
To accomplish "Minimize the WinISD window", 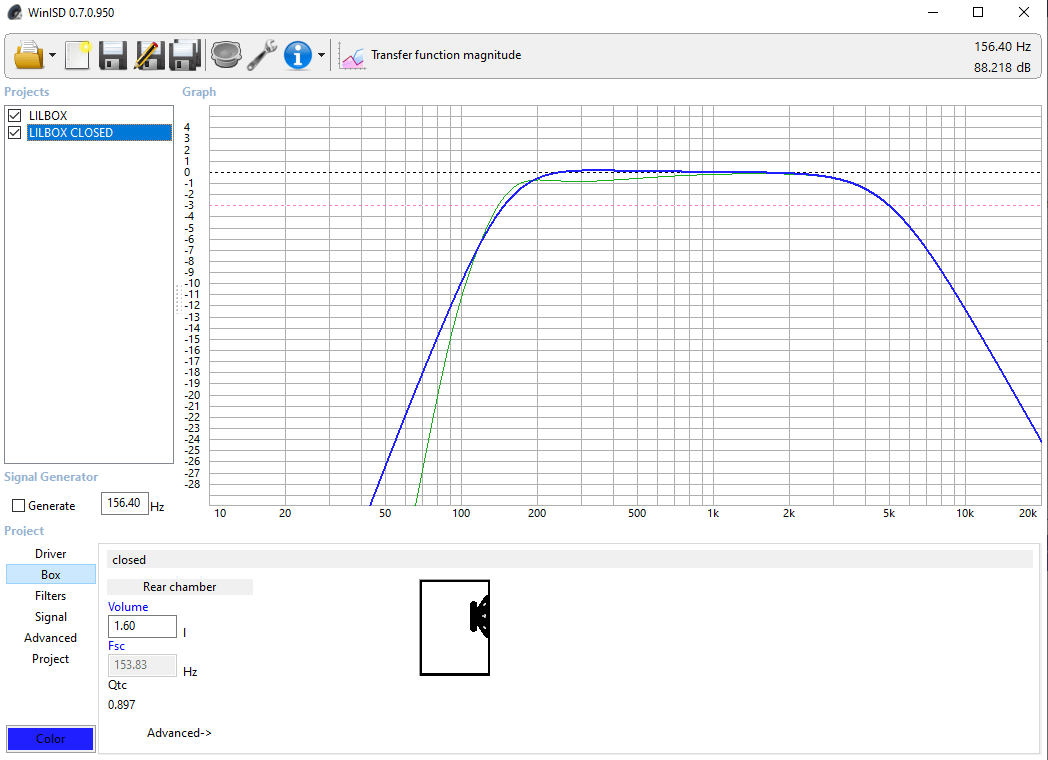I will click(x=934, y=12).
